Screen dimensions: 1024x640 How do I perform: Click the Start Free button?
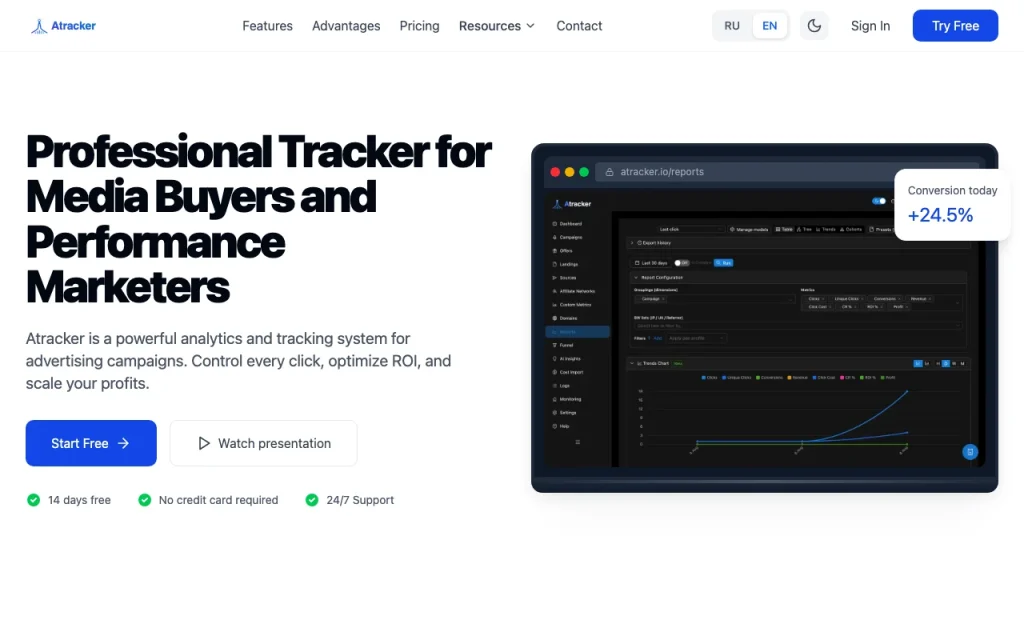91,443
